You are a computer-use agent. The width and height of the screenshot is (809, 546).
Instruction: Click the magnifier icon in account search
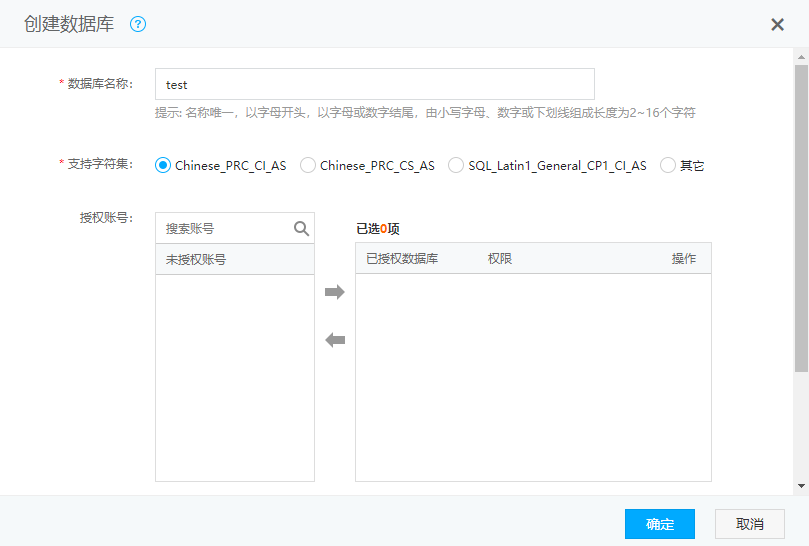click(x=301, y=228)
